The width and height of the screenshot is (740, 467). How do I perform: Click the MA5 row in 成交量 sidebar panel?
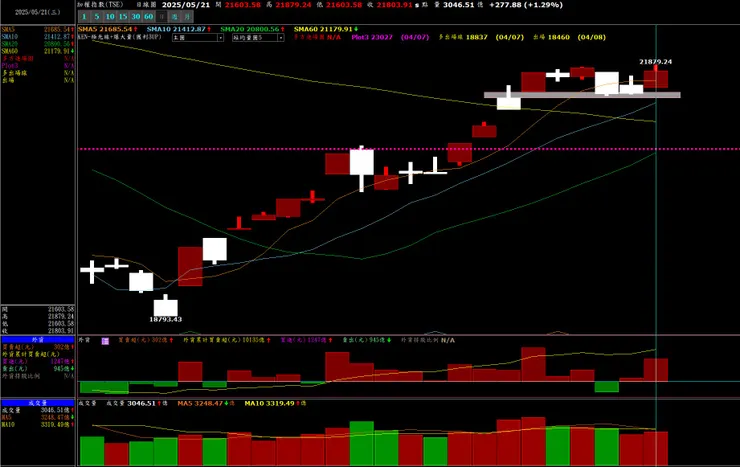pos(38,417)
